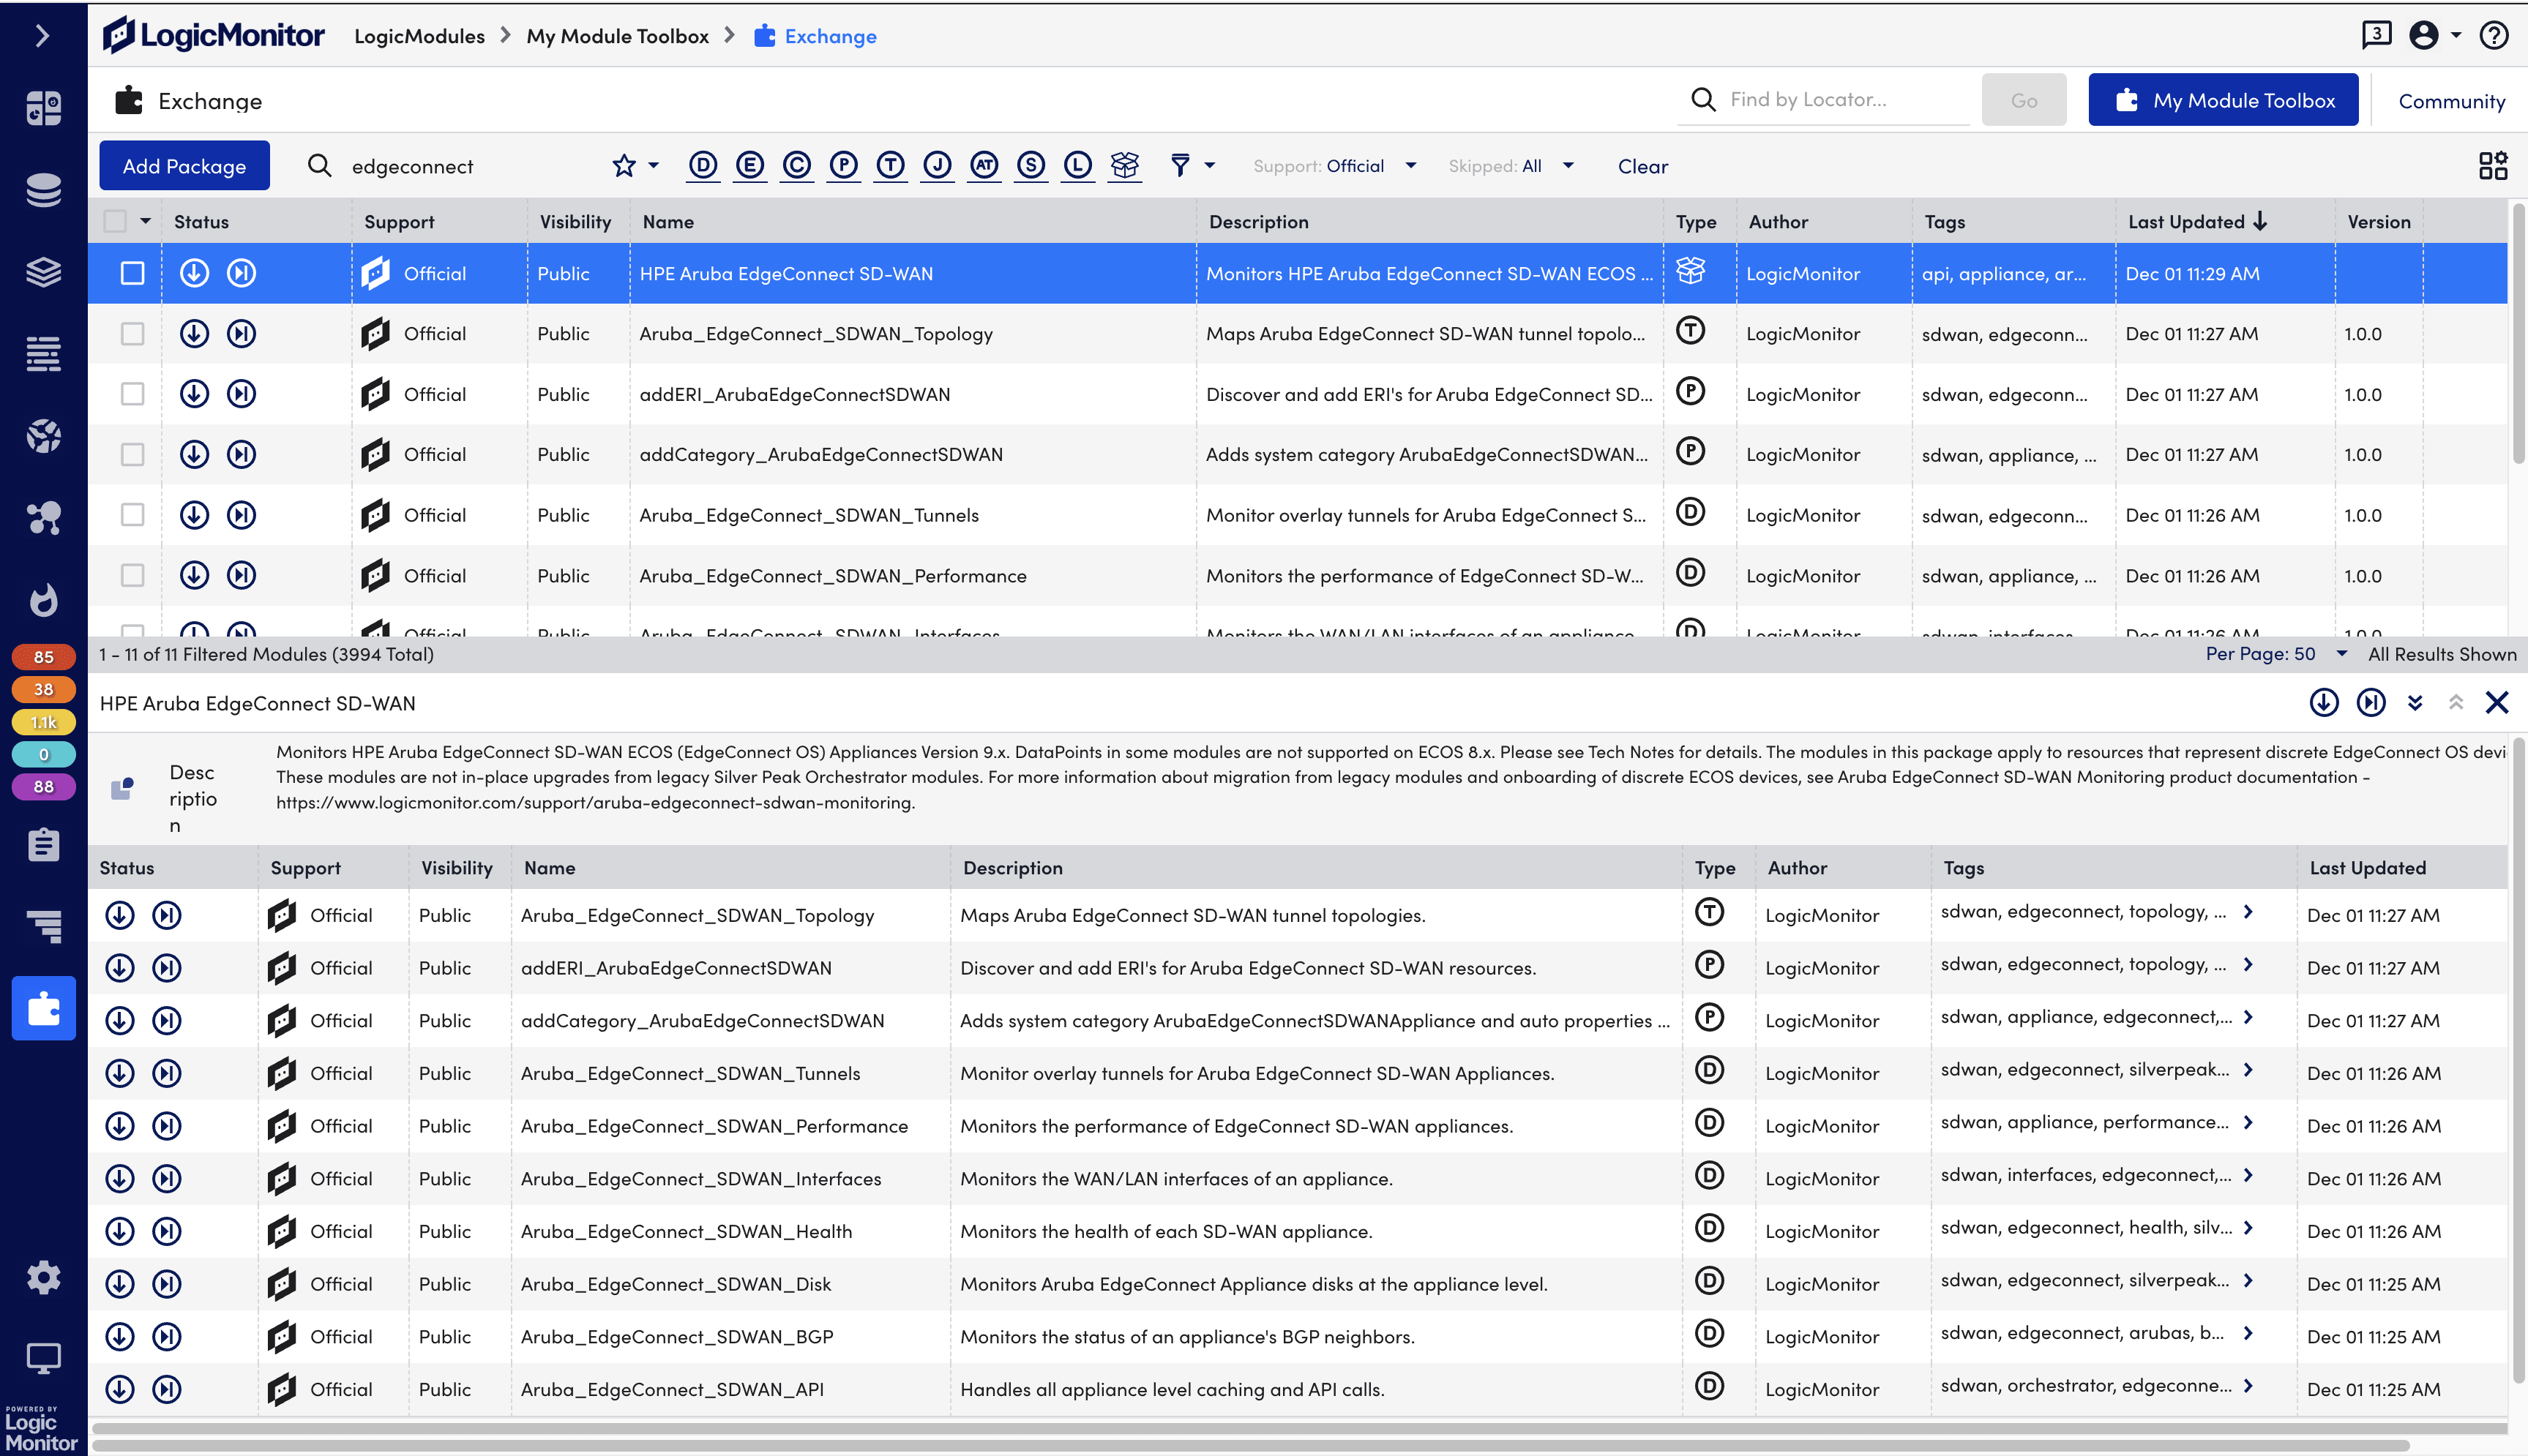Open the Settings gear sidebar icon
2528x1456 pixels.
43,1277
